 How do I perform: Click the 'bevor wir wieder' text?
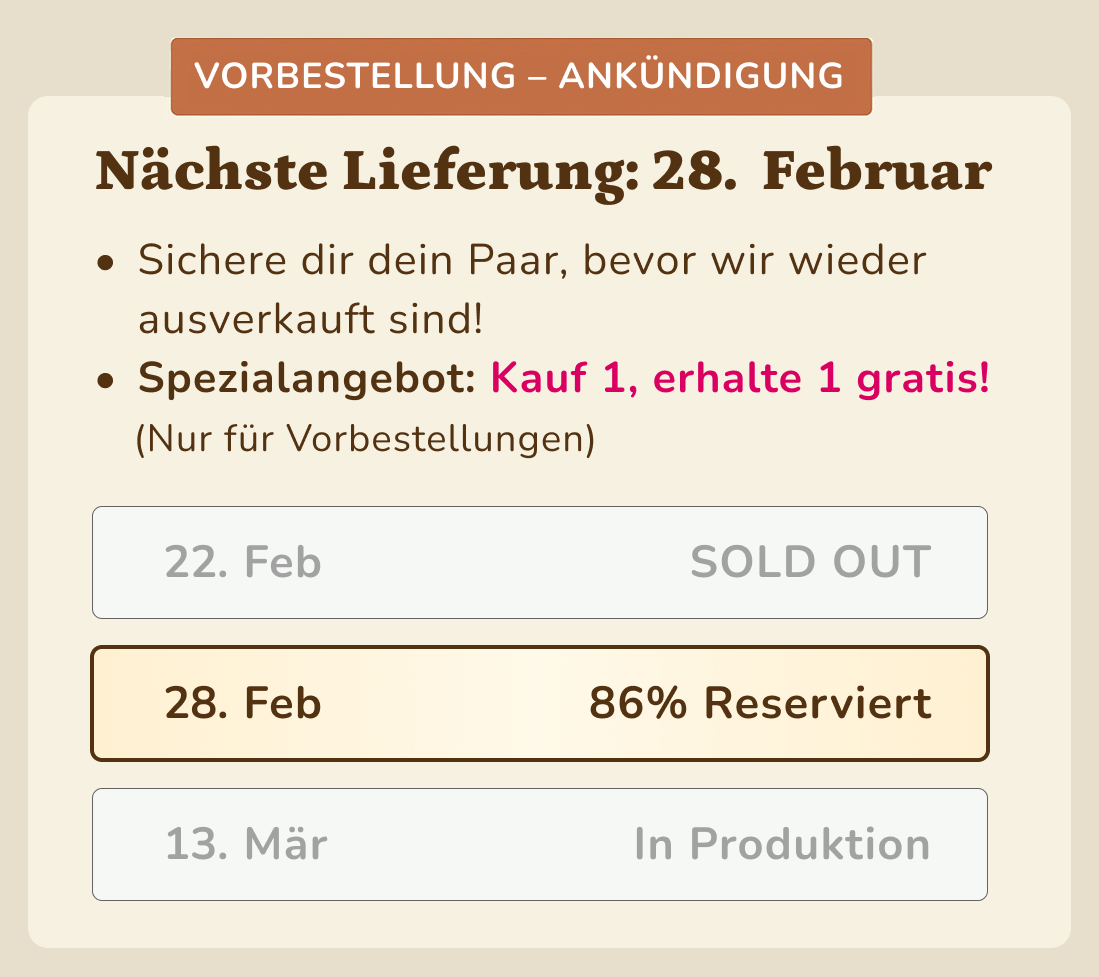pos(756,261)
